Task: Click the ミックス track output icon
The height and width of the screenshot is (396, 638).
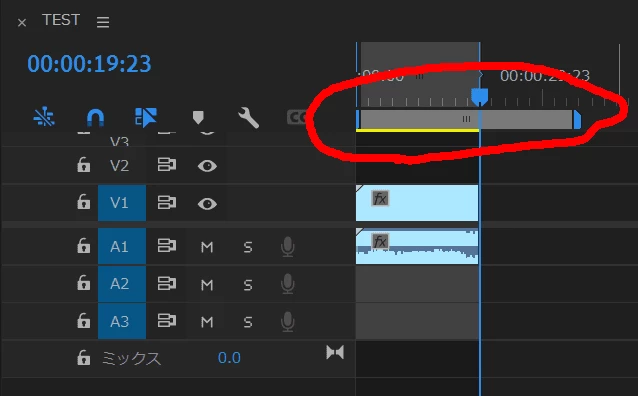Action: click(335, 352)
